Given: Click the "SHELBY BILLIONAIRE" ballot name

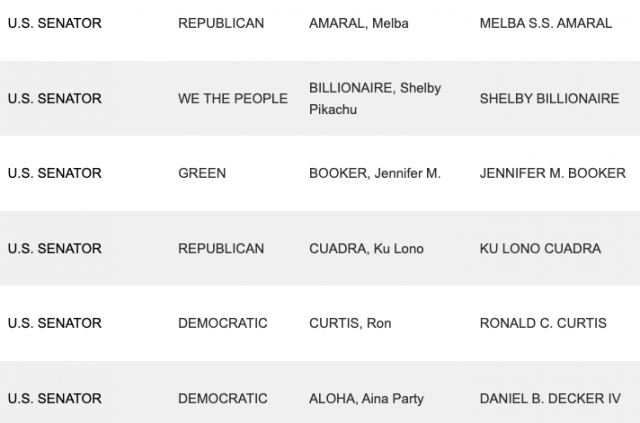Looking at the screenshot, I should pyautogui.click(x=549, y=98).
